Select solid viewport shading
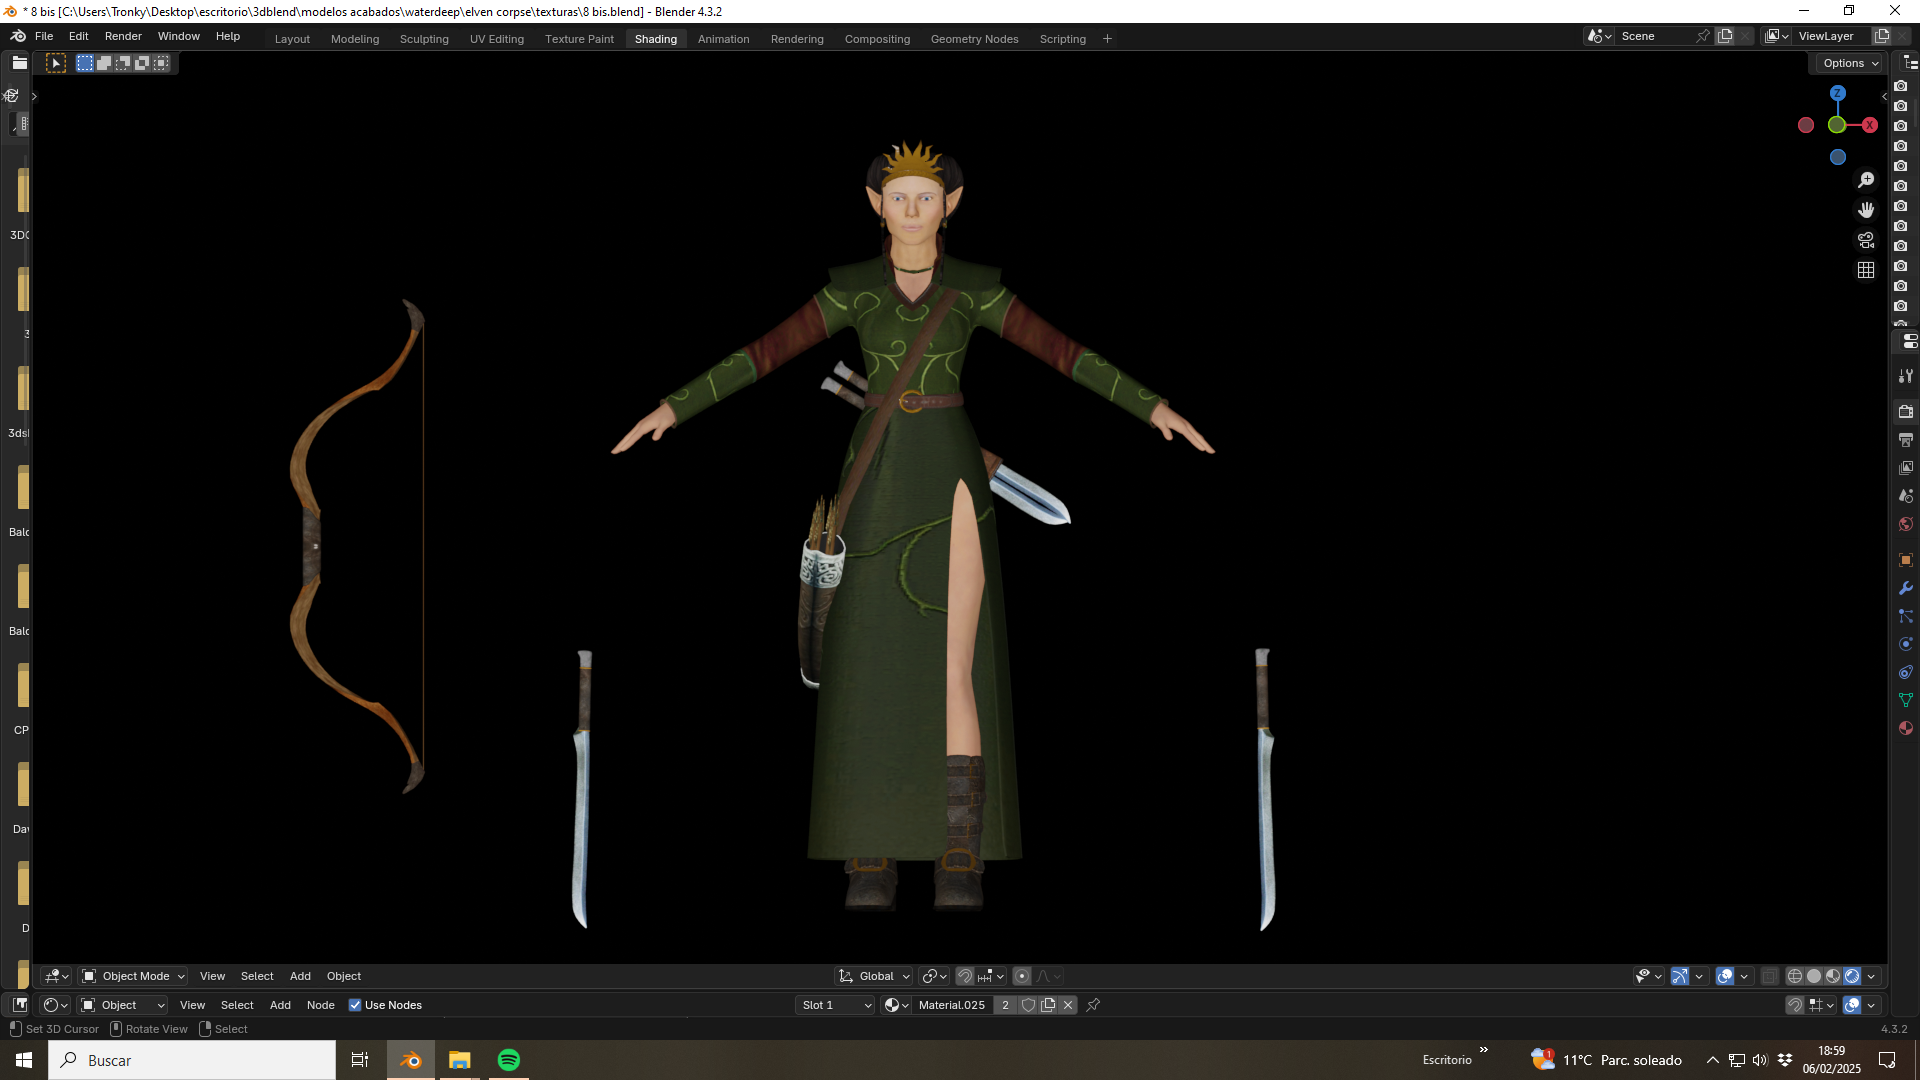 point(1814,976)
